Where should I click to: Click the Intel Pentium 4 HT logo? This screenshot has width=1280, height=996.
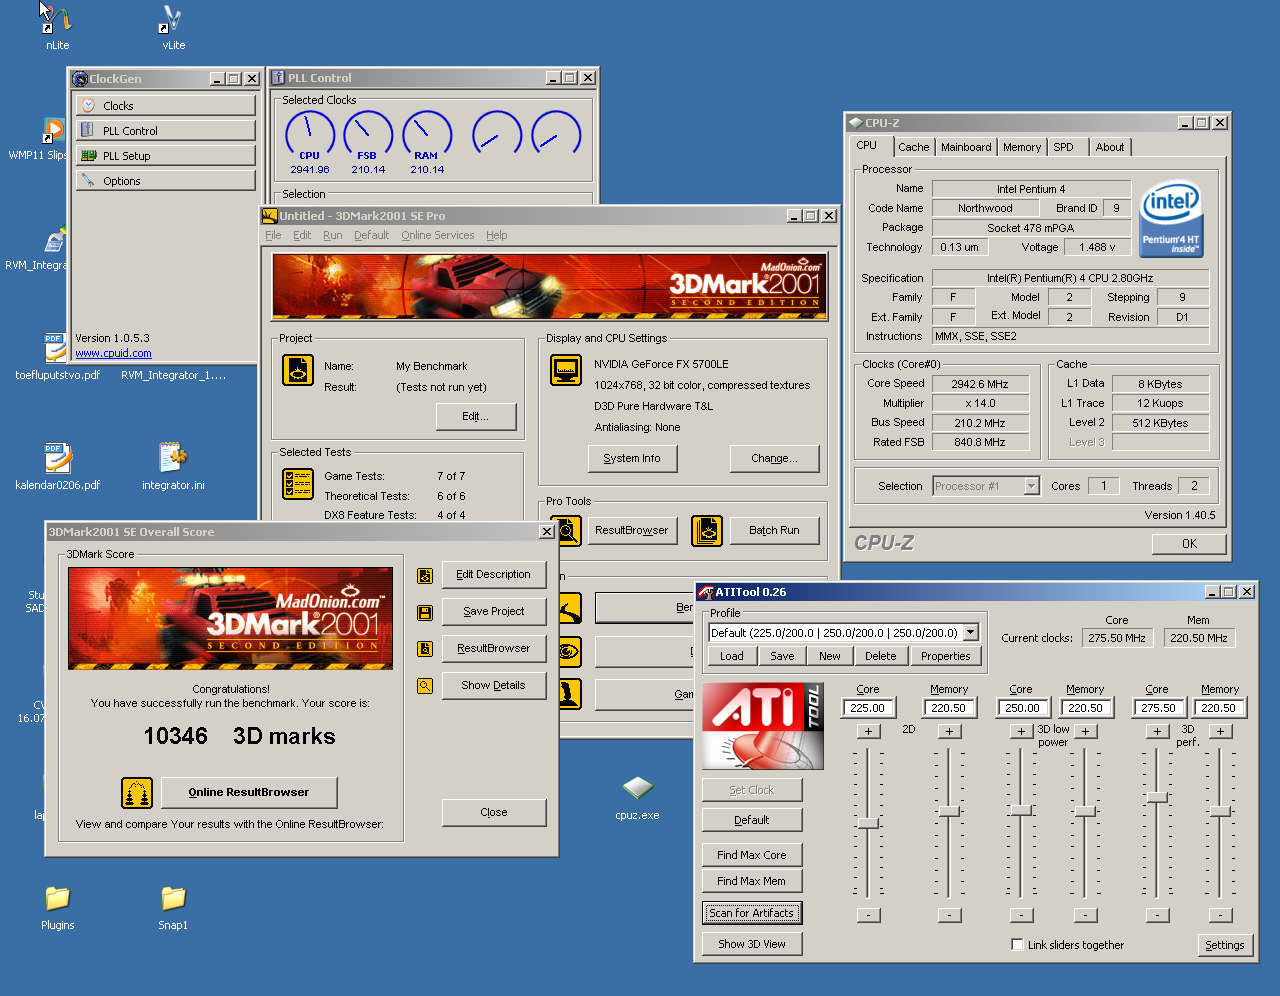[1171, 218]
